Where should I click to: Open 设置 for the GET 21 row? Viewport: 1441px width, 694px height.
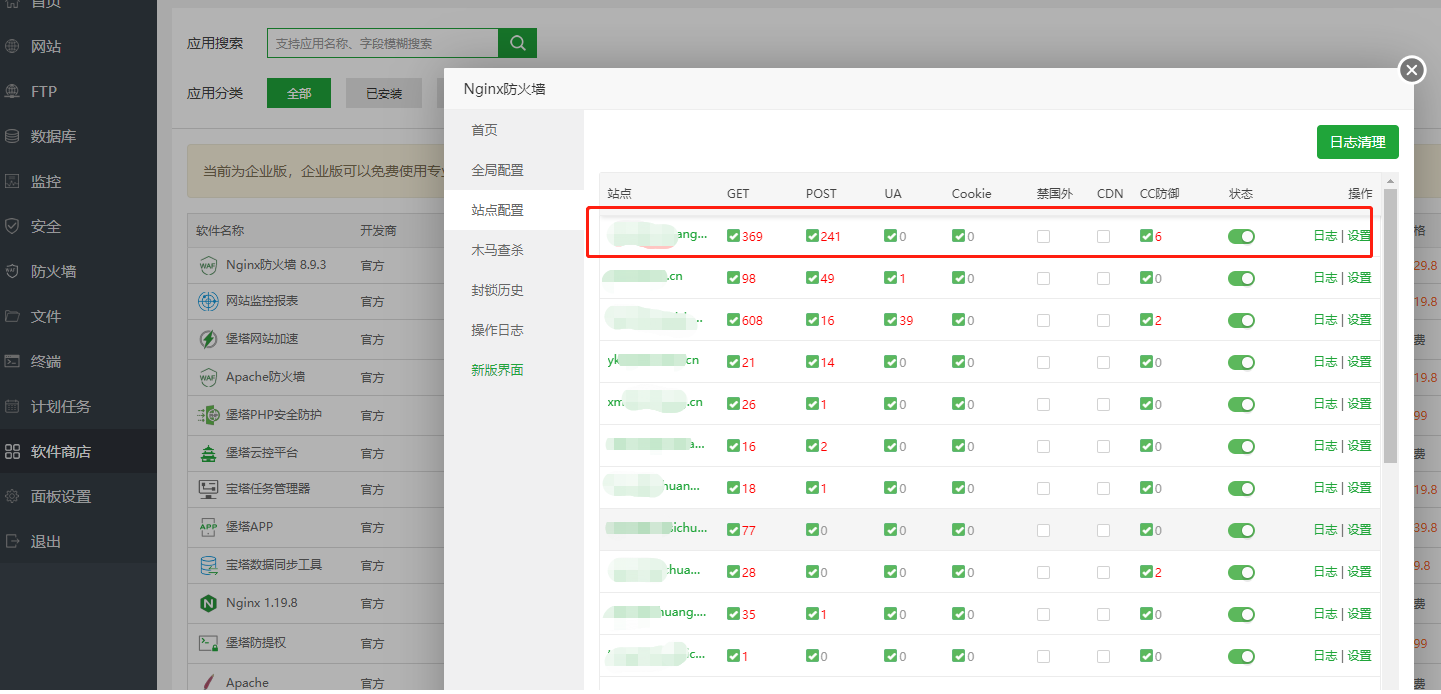(1359, 362)
